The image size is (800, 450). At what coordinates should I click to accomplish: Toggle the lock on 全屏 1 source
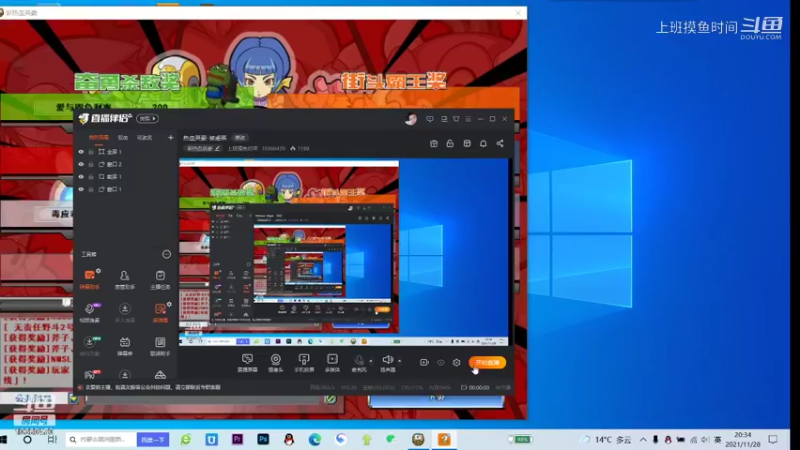pos(91,152)
